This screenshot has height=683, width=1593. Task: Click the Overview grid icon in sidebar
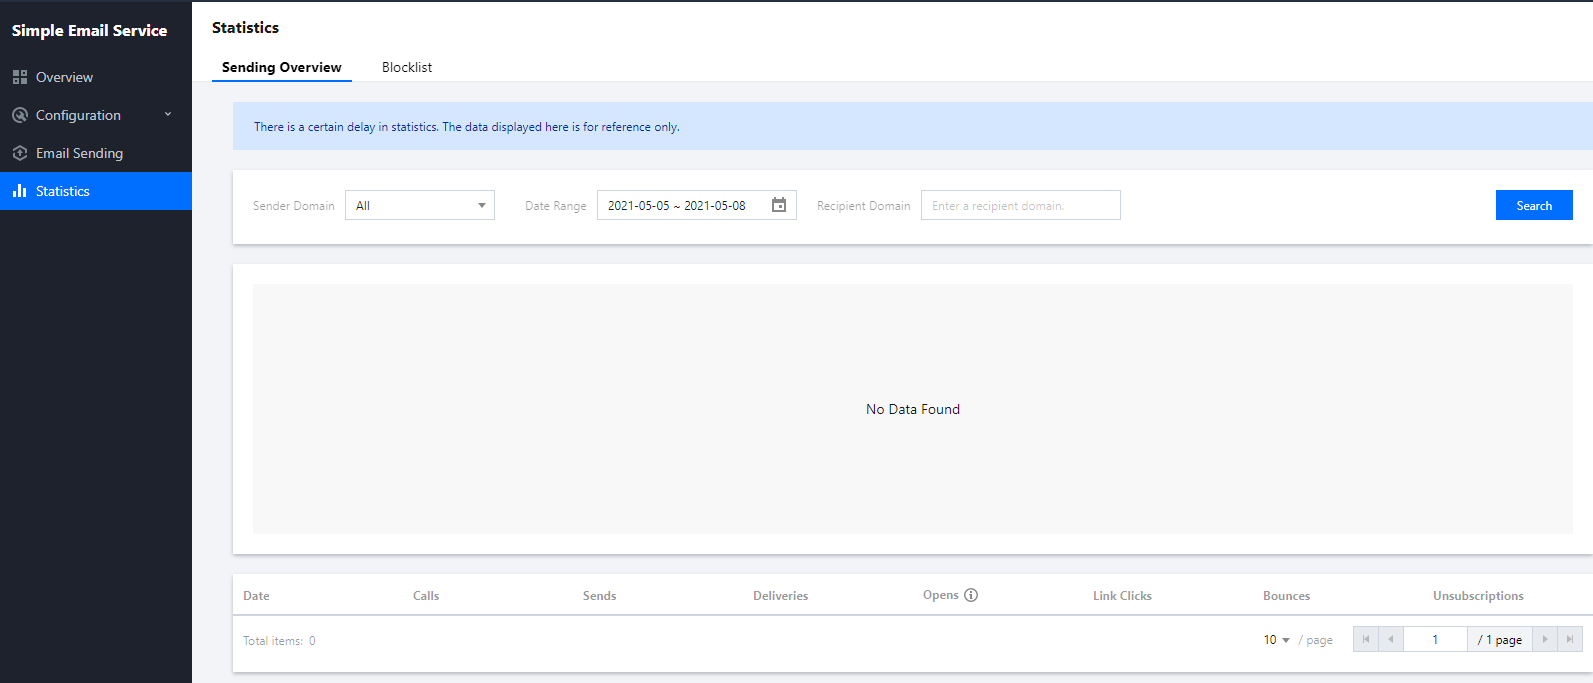click(19, 77)
